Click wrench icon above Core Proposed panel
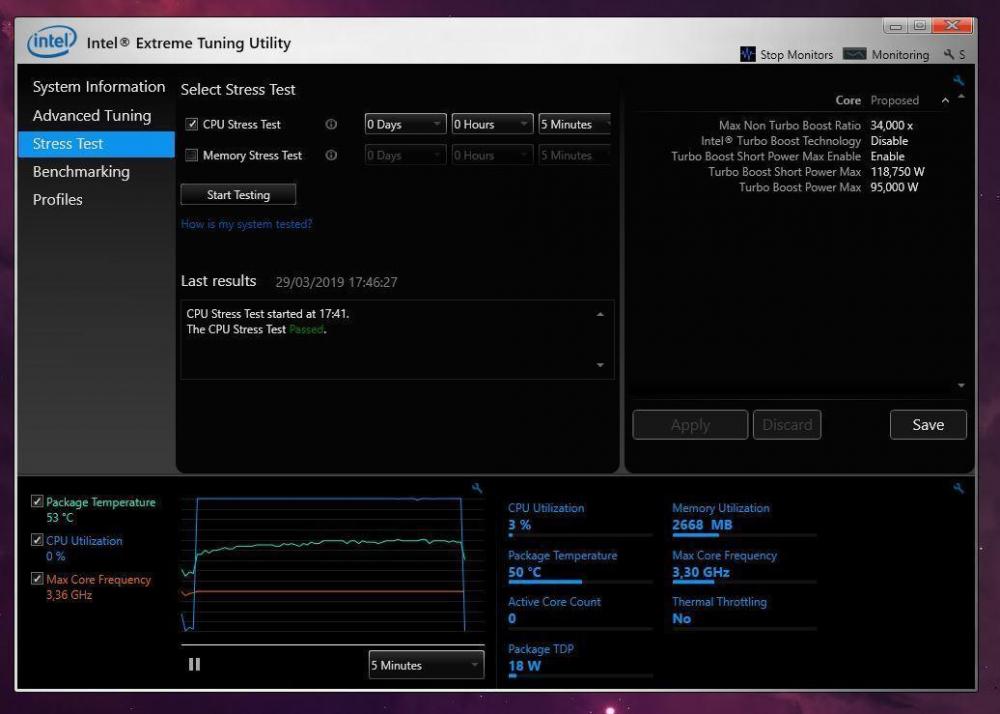Image resolution: width=1000 pixels, height=714 pixels. 958,81
